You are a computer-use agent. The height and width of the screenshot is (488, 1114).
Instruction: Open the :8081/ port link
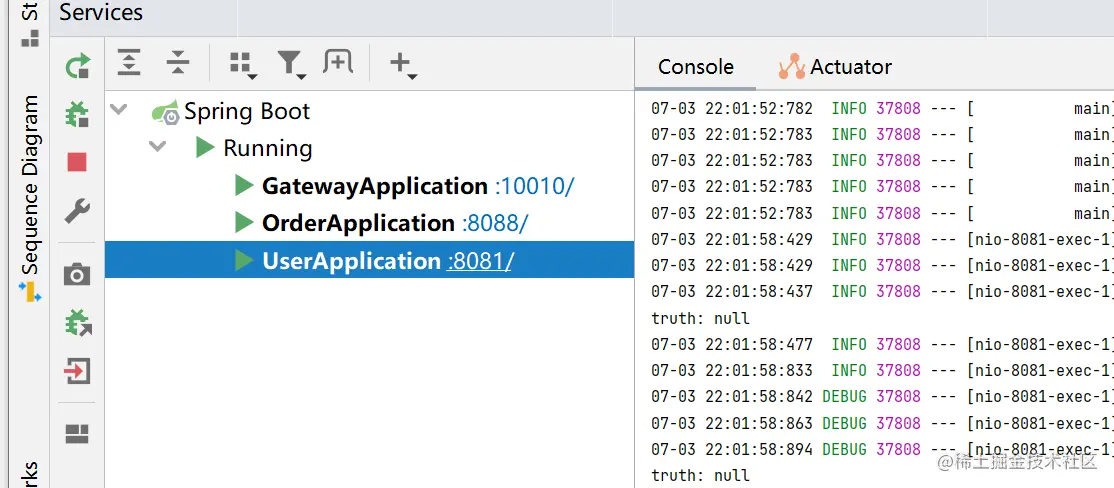[x=480, y=261]
